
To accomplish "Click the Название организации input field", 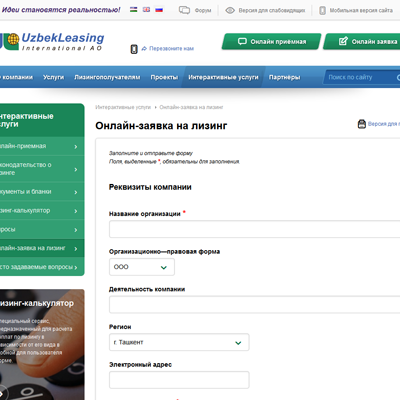I will pyautogui.click(x=255, y=229).
